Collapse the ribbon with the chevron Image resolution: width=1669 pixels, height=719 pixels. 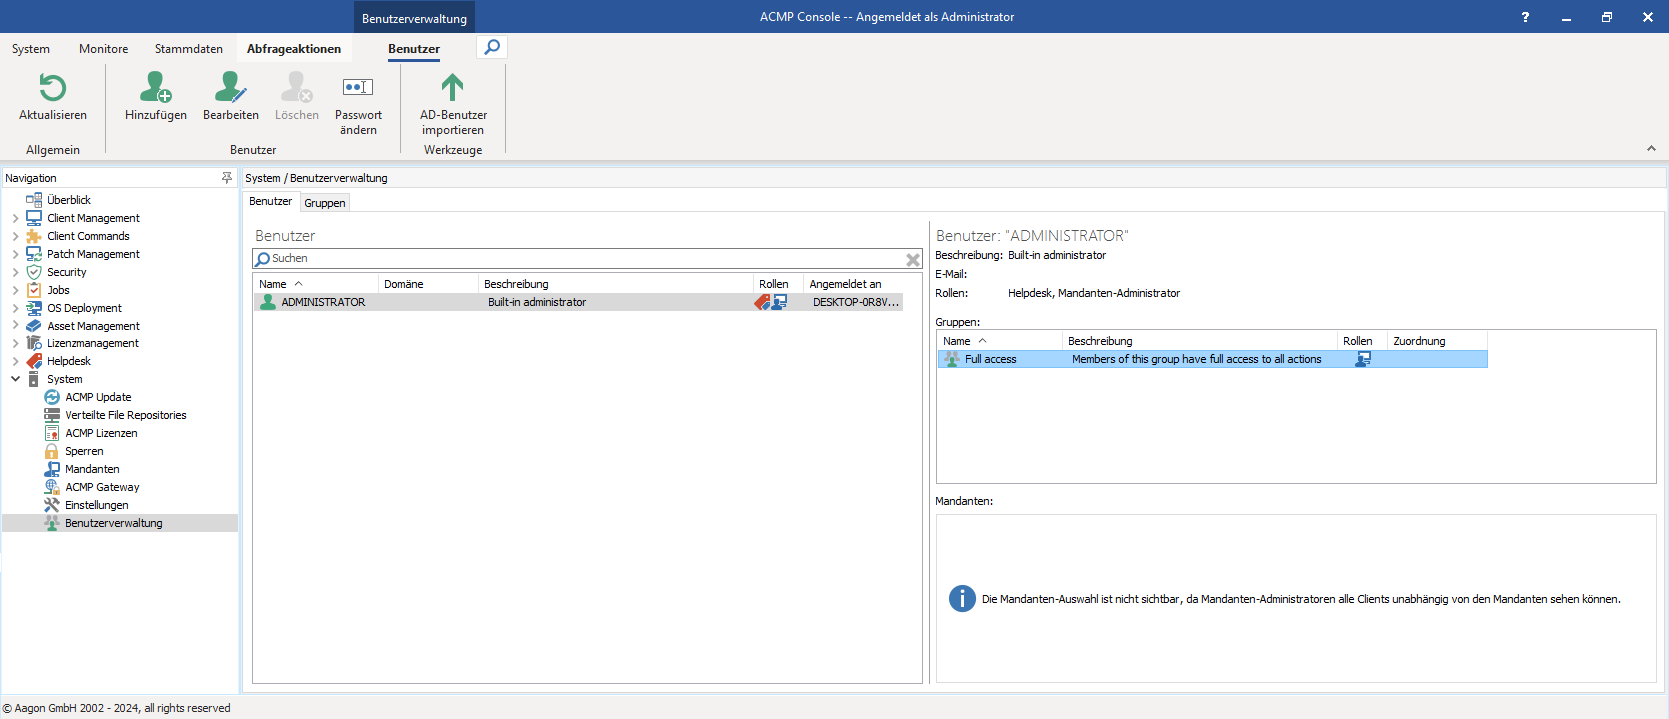pyautogui.click(x=1651, y=148)
